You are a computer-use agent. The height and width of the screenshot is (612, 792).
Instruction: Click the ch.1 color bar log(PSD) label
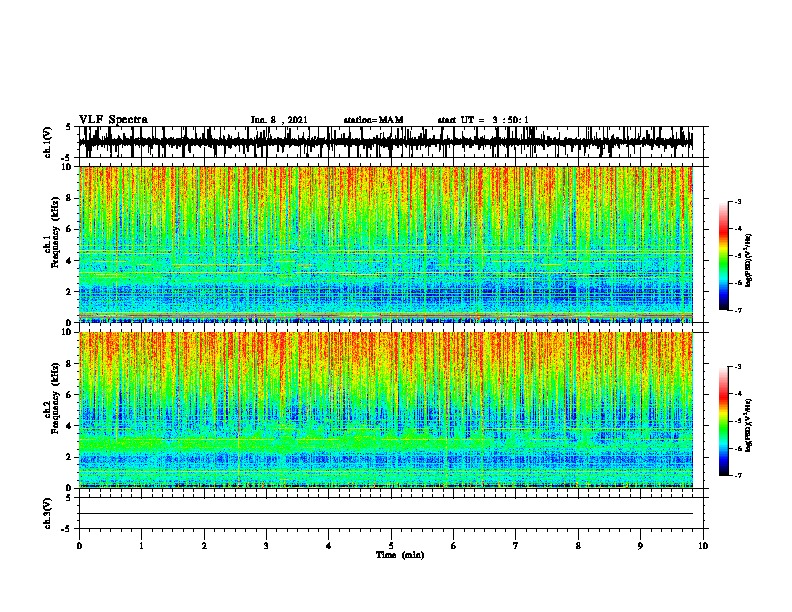pos(749,260)
